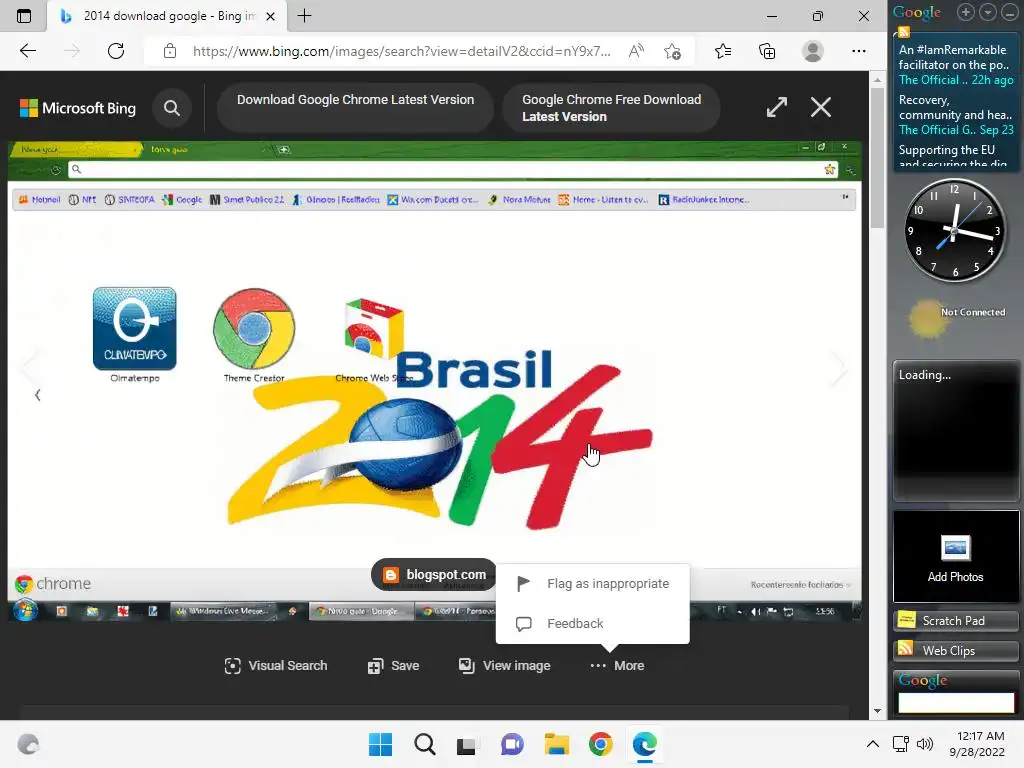Click the Edge back navigation arrow
Image resolution: width=1024 pixels, height=768 pixels.
coord(27,51)
